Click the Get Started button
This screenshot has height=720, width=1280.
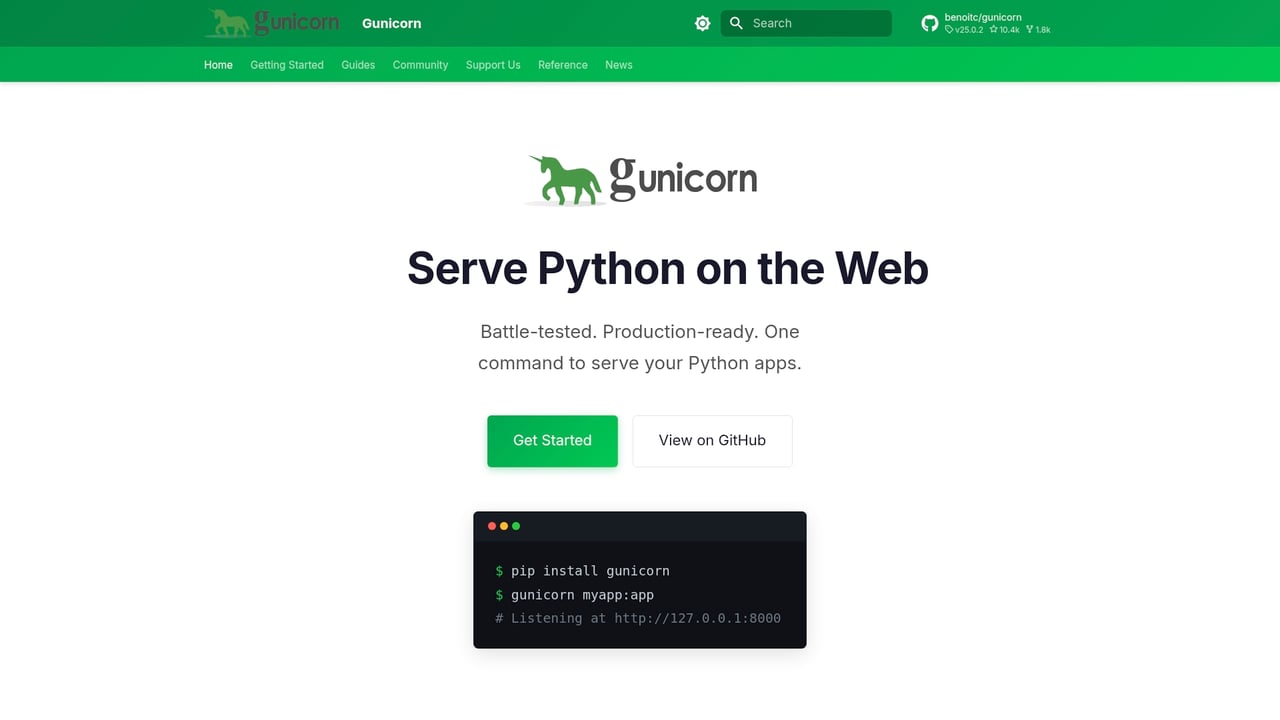click(x=552, y=440)
